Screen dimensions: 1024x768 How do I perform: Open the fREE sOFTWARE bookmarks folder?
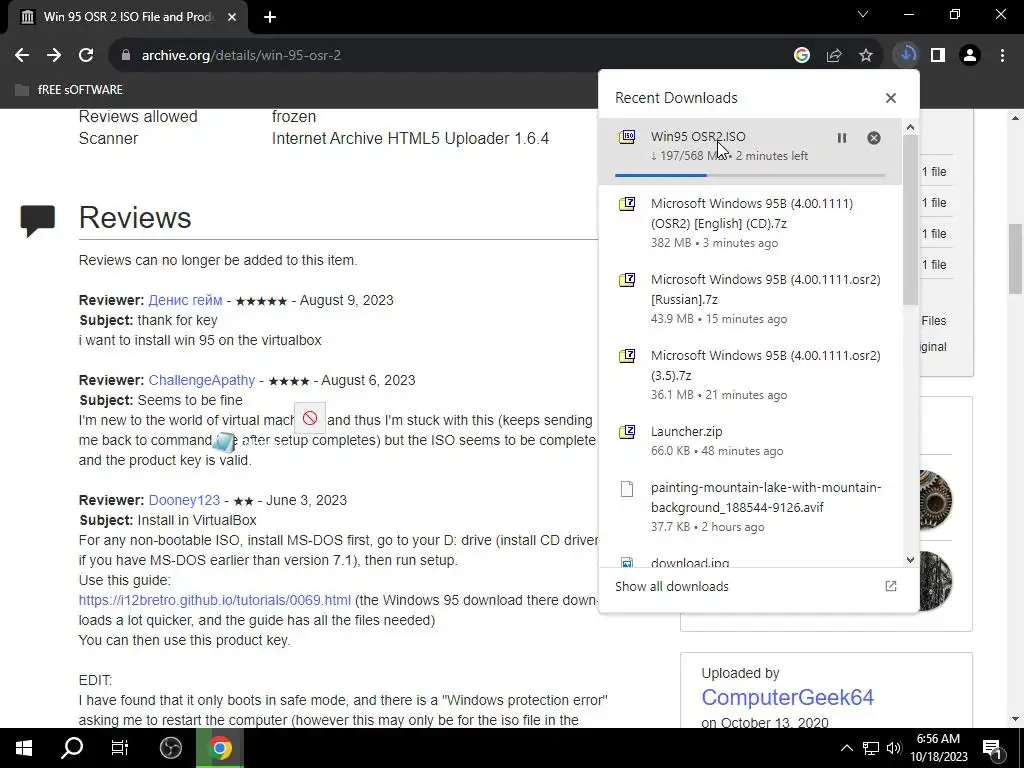[x=69, y=89]
